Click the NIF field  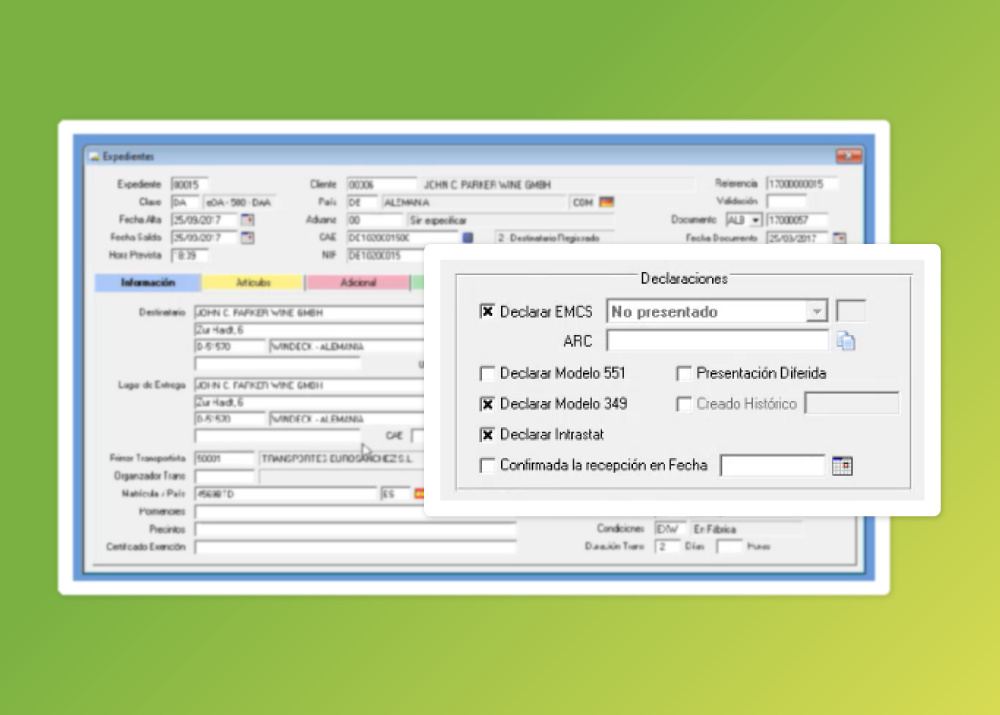click(x=385, y=255)
